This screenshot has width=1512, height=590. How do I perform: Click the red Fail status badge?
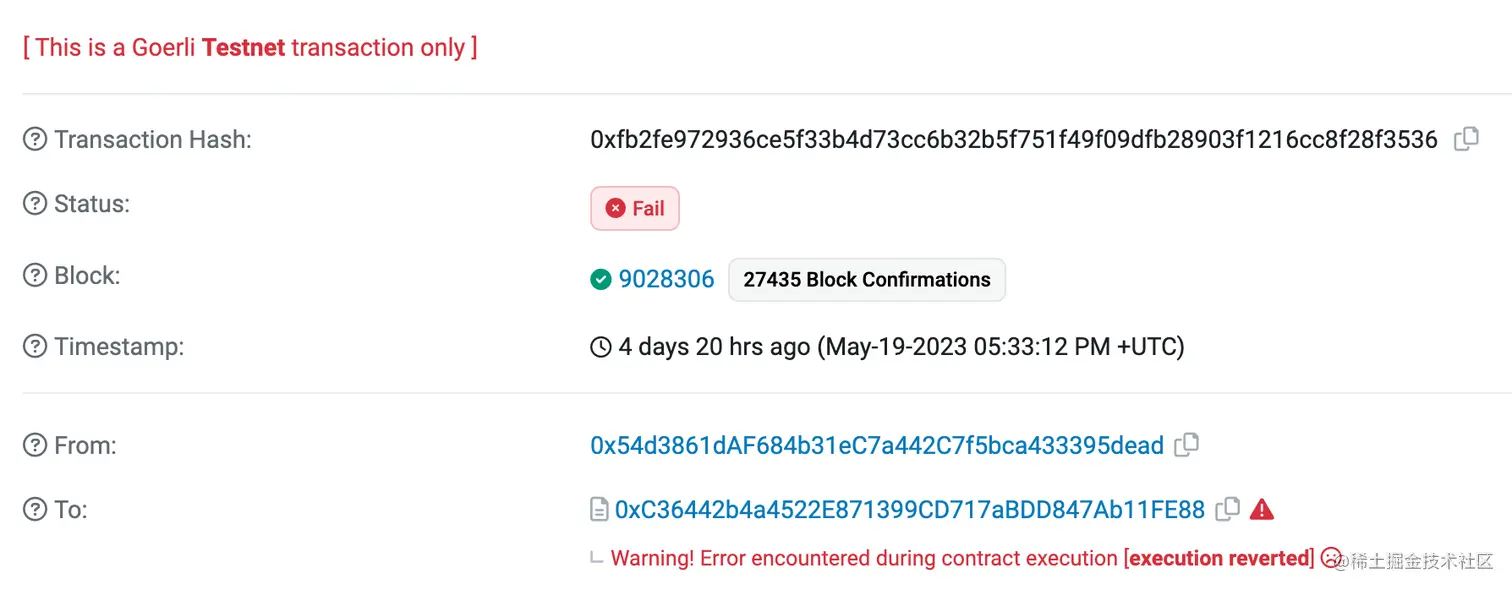[x=635, y=208]
